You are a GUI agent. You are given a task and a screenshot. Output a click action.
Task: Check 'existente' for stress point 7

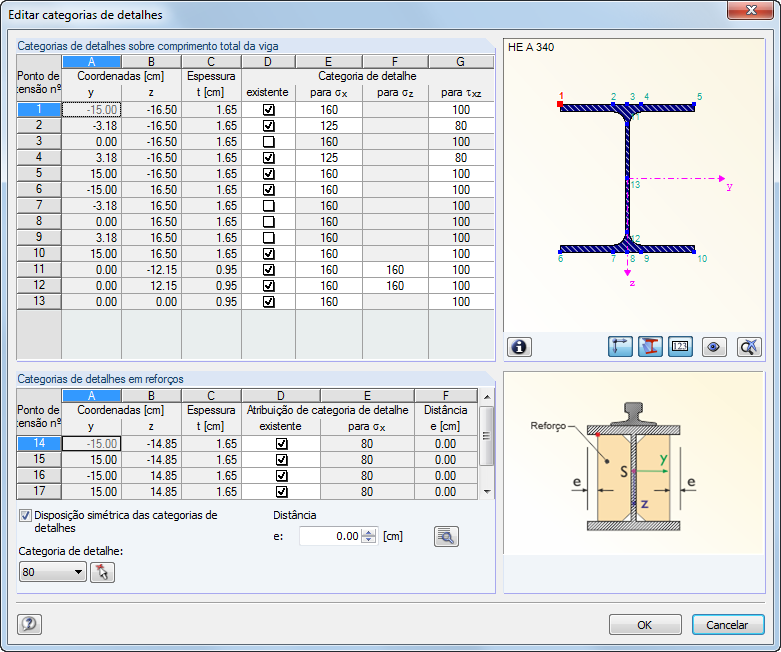click(268, 206)
